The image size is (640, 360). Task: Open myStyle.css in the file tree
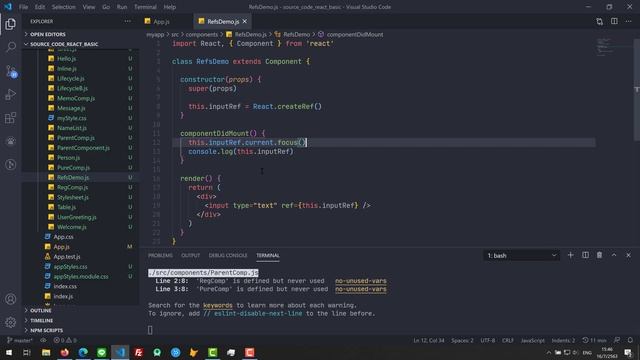[72, 118]
